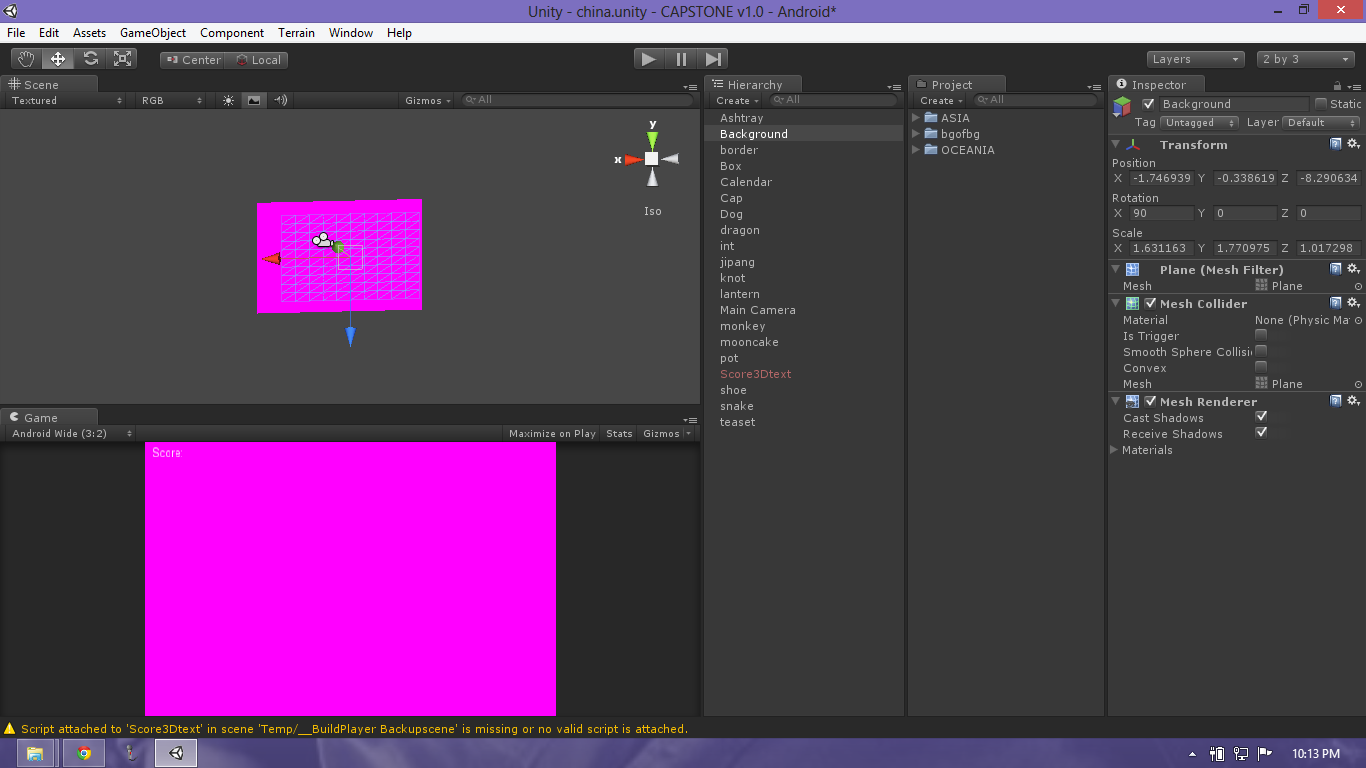Viewport: 1366px width, 768px height.
Task: Click the red X axis gizmo cone
Action: click(633, 159)
